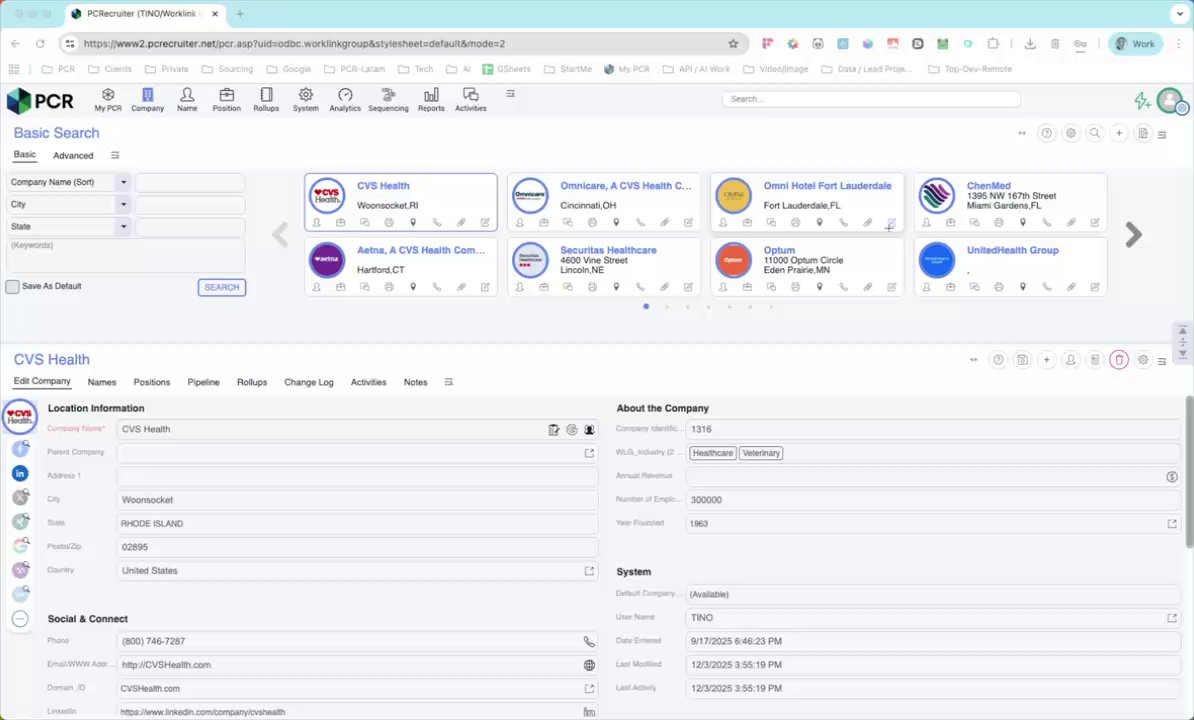This screenshot has height=720, width=1194.
Task: Click the globe icon in Email/WWW field
Action: pyautogui.click(x=589, y=665)
